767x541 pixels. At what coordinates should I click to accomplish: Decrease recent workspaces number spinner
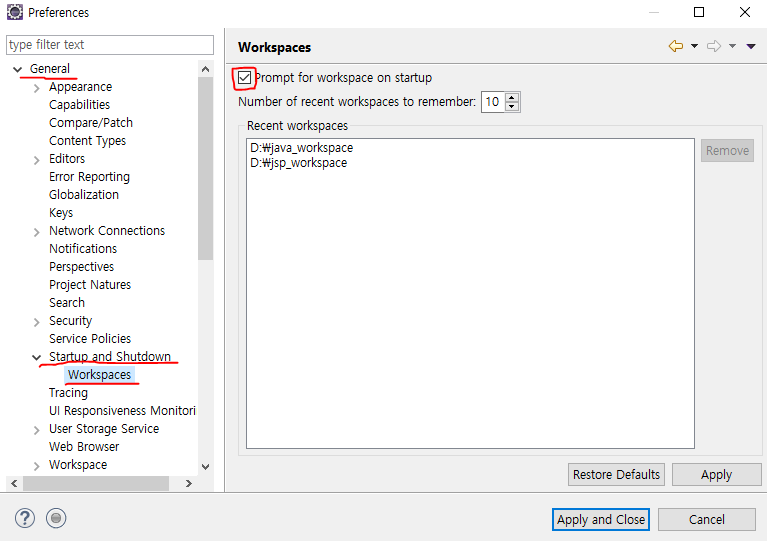click(512, 107)
